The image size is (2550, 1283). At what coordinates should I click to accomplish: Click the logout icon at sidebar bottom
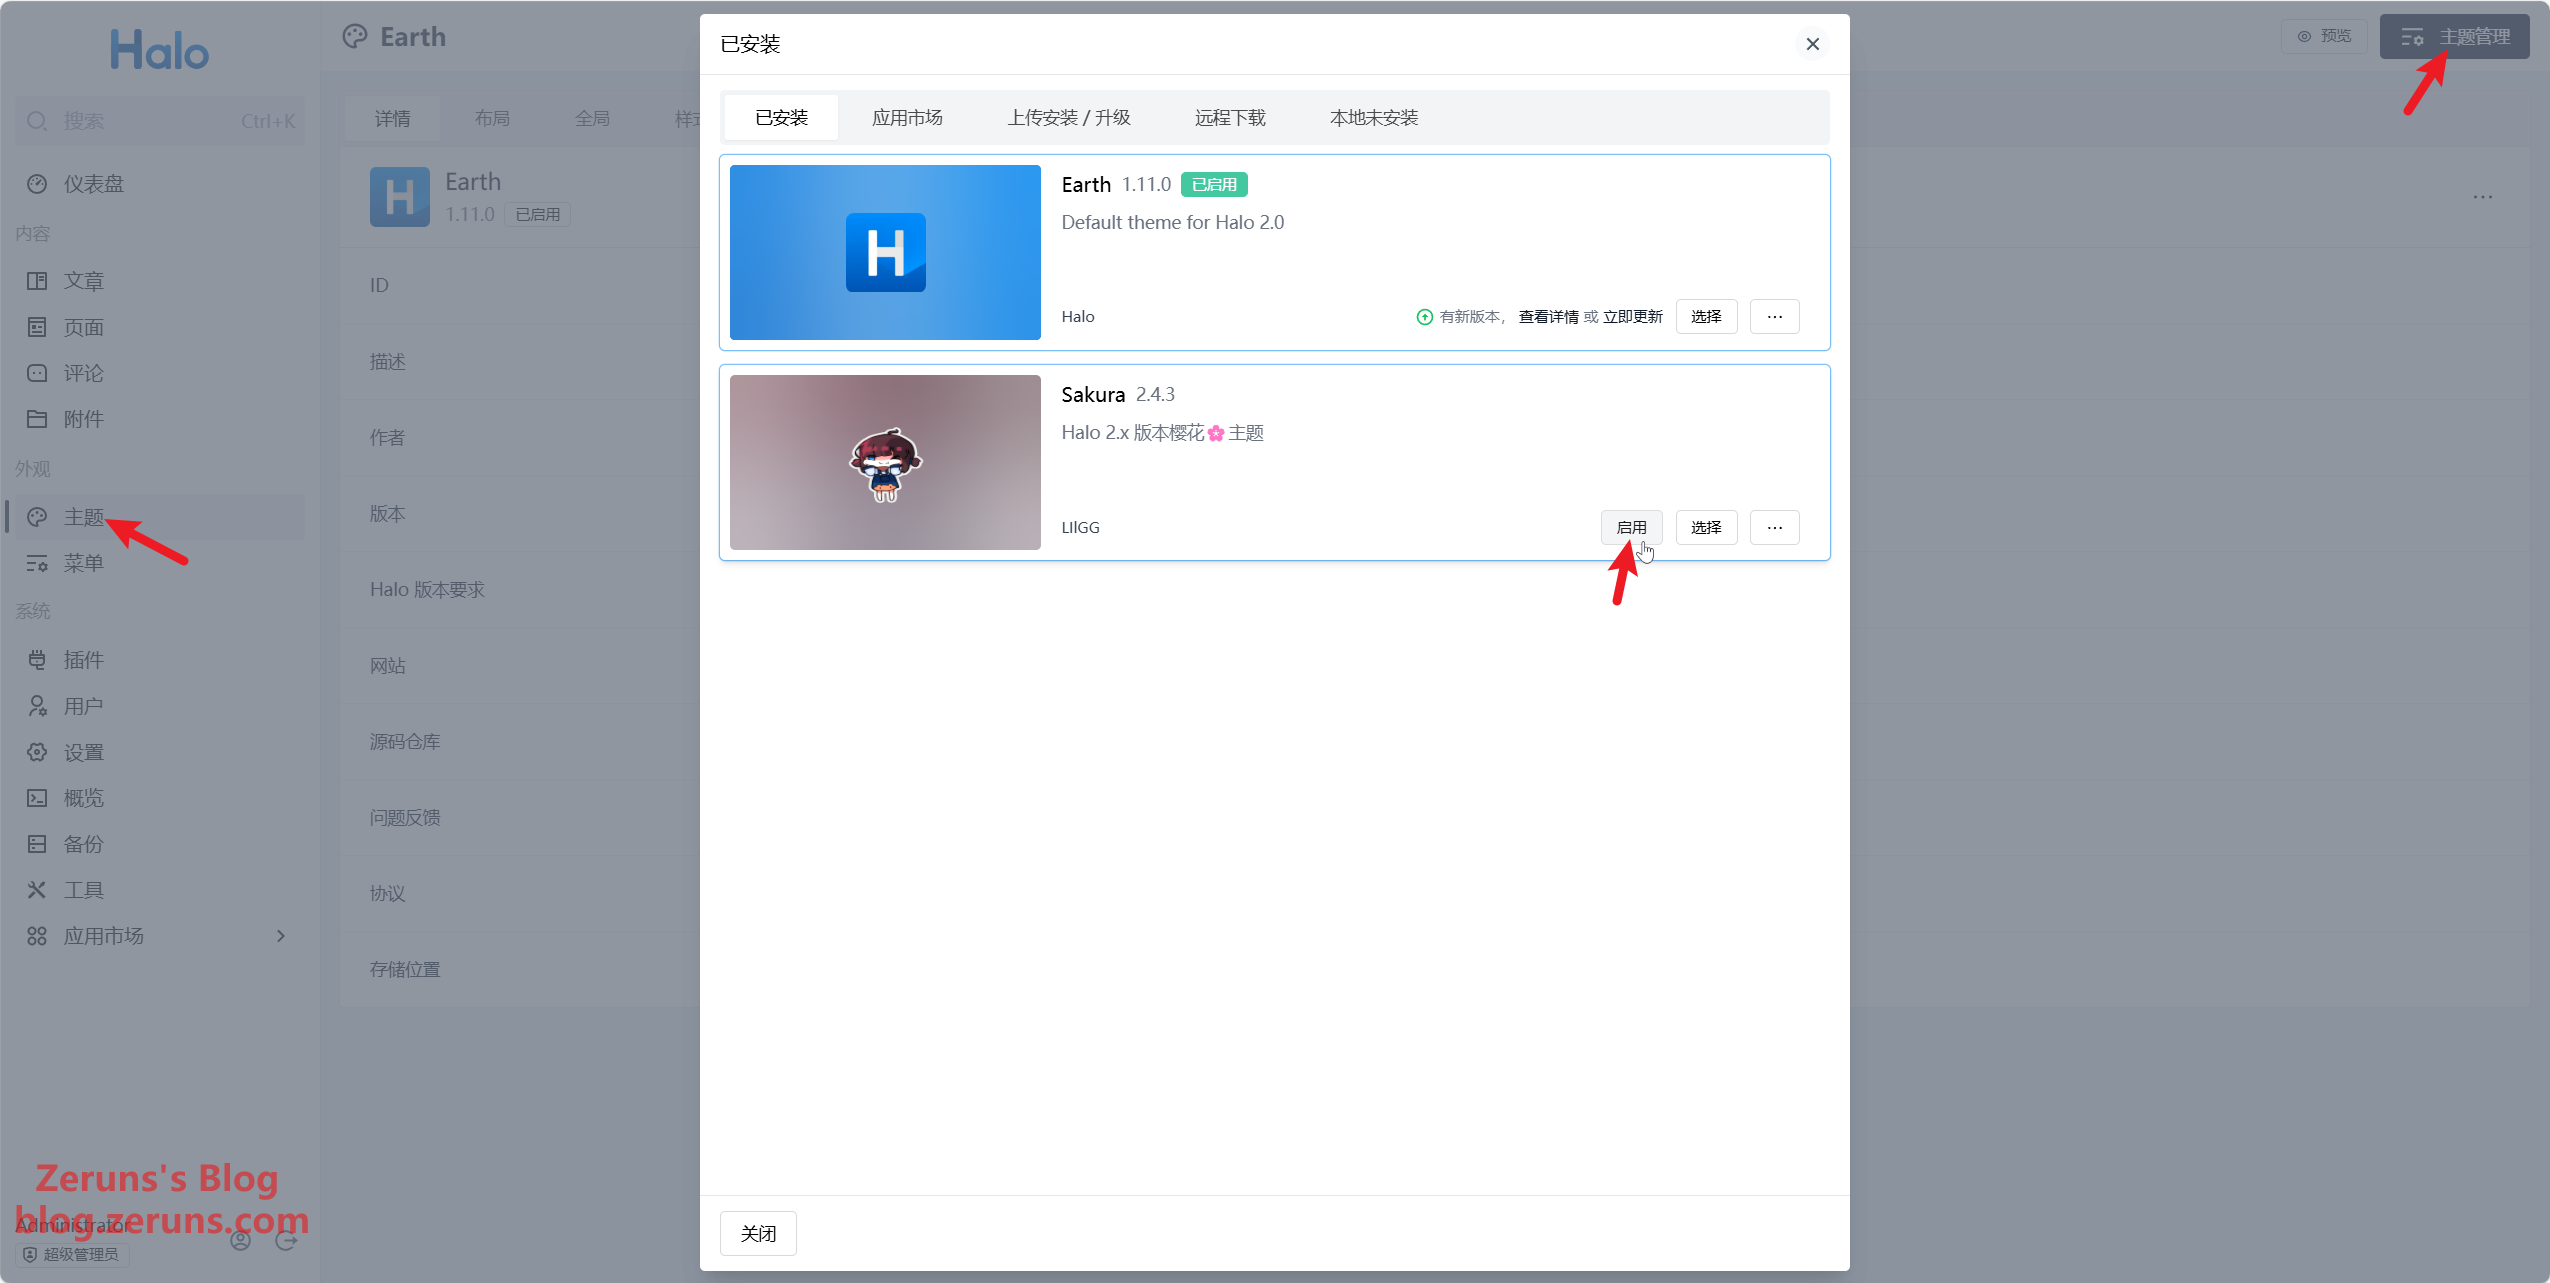coord(286,1240)
